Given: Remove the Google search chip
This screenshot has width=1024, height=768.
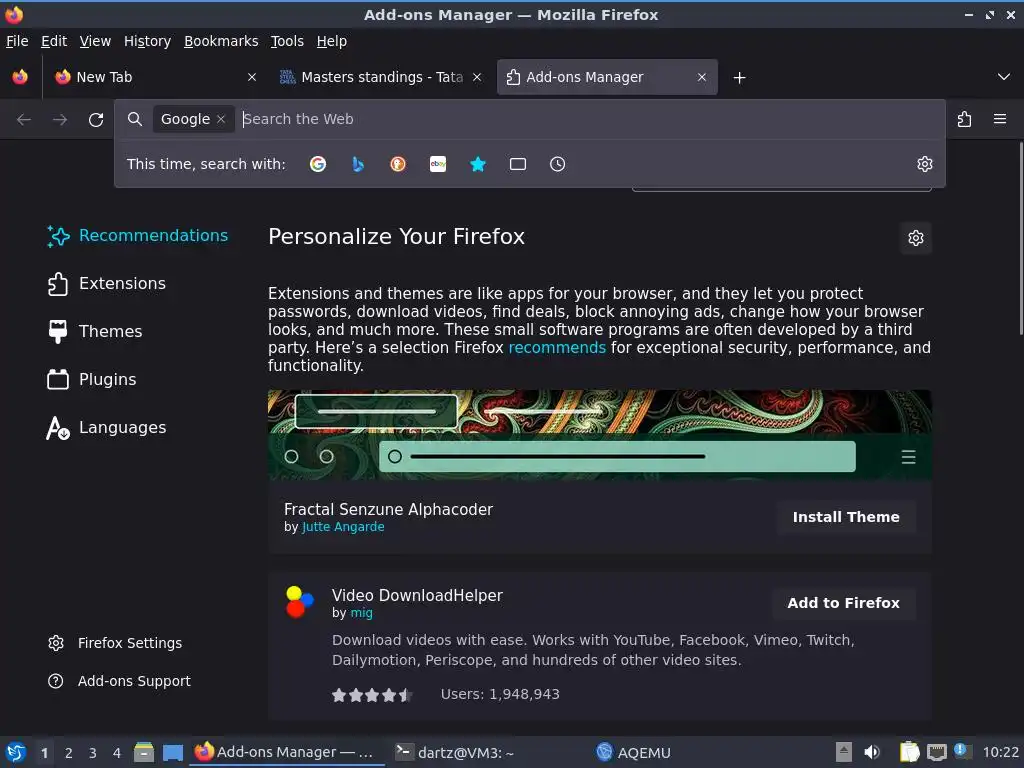Looking at the screenshot, I should [x=221, y=119].
